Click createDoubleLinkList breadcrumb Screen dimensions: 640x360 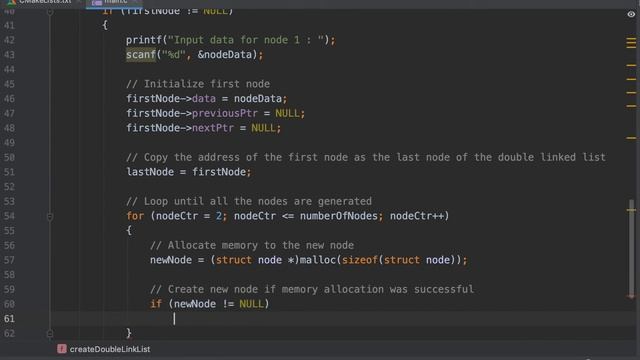tap(110, 349)
